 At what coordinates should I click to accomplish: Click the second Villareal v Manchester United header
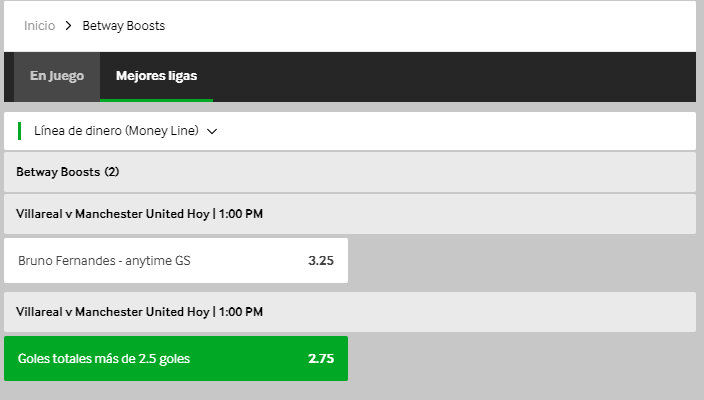pos(350,312)
